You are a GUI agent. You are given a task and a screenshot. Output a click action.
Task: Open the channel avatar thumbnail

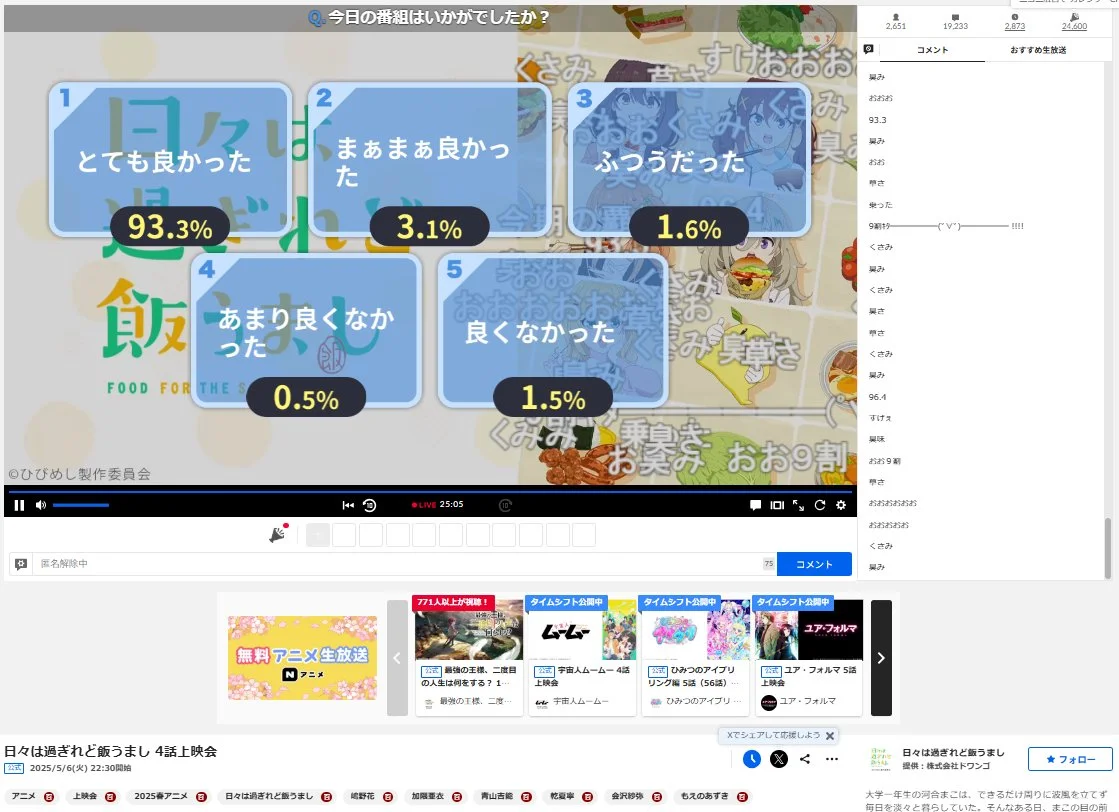[x=881, y=759]
